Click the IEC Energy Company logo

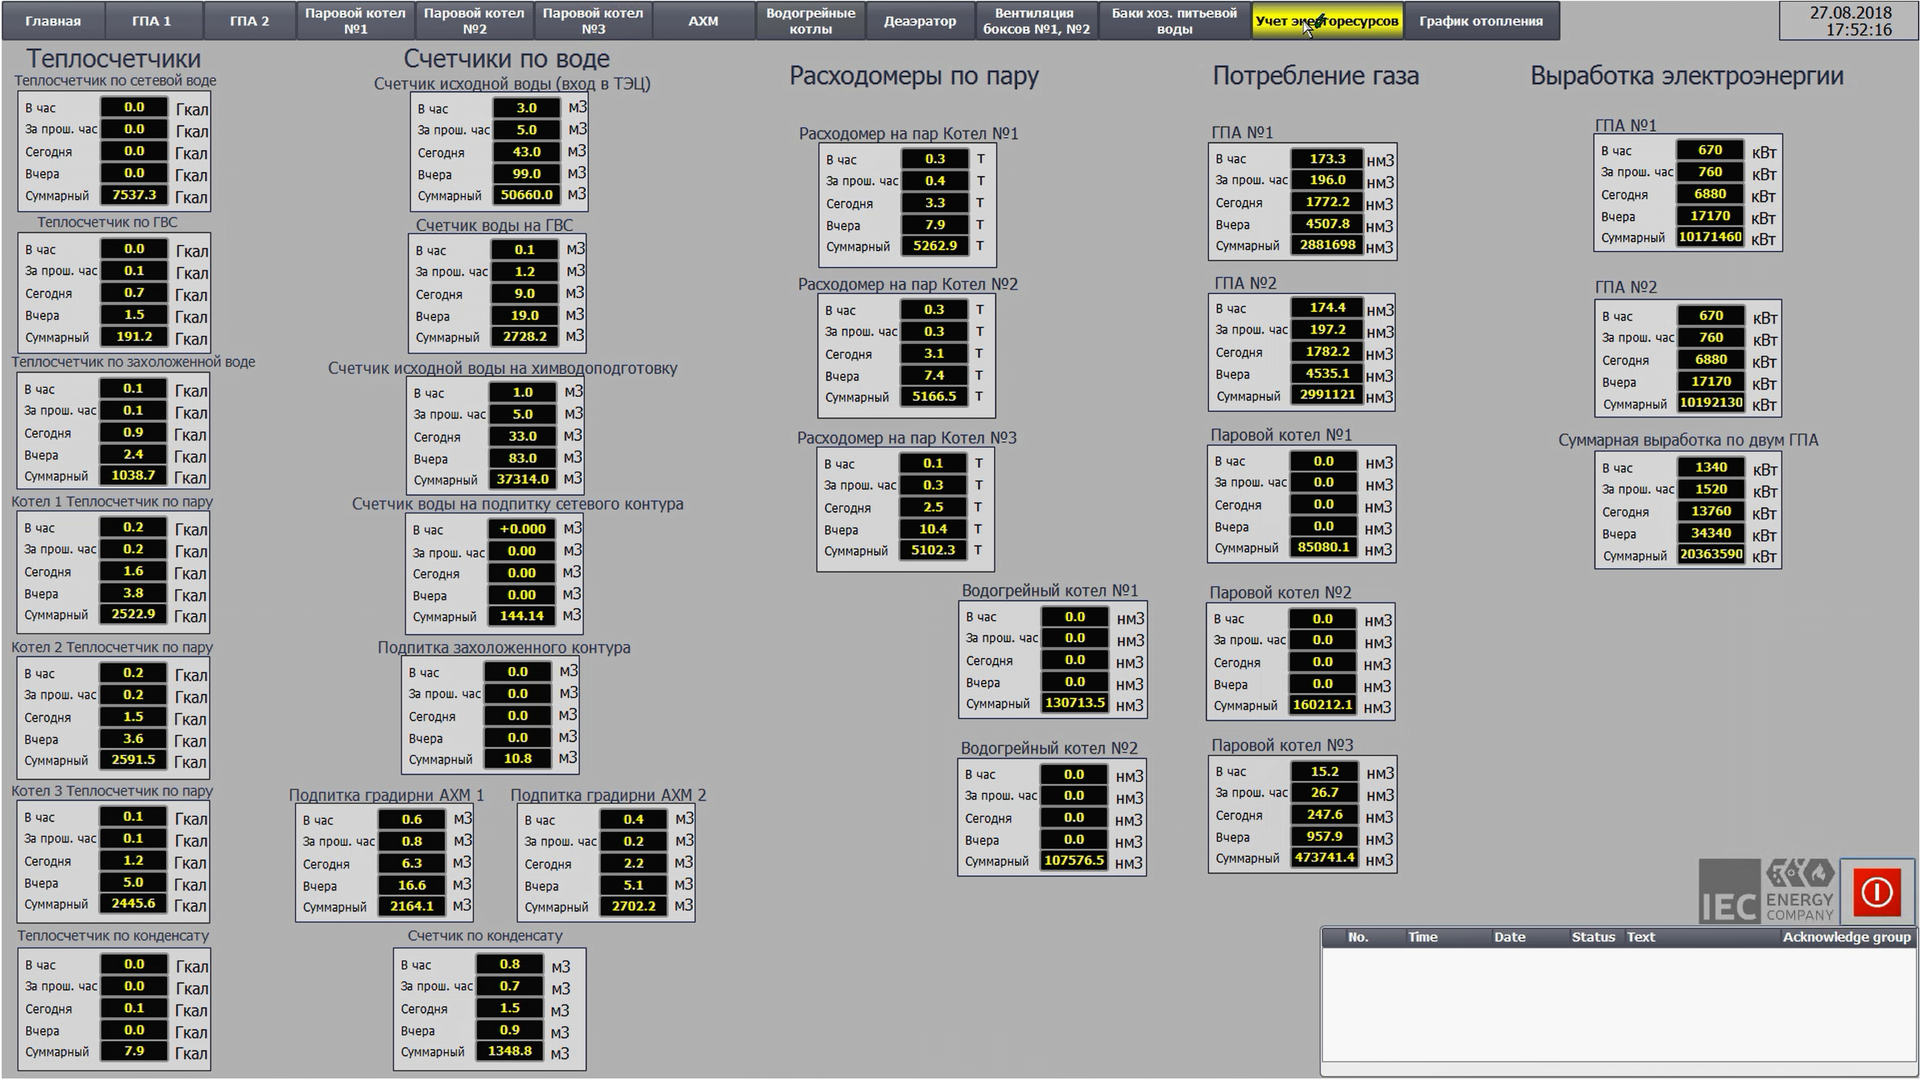coord(1767,891)
